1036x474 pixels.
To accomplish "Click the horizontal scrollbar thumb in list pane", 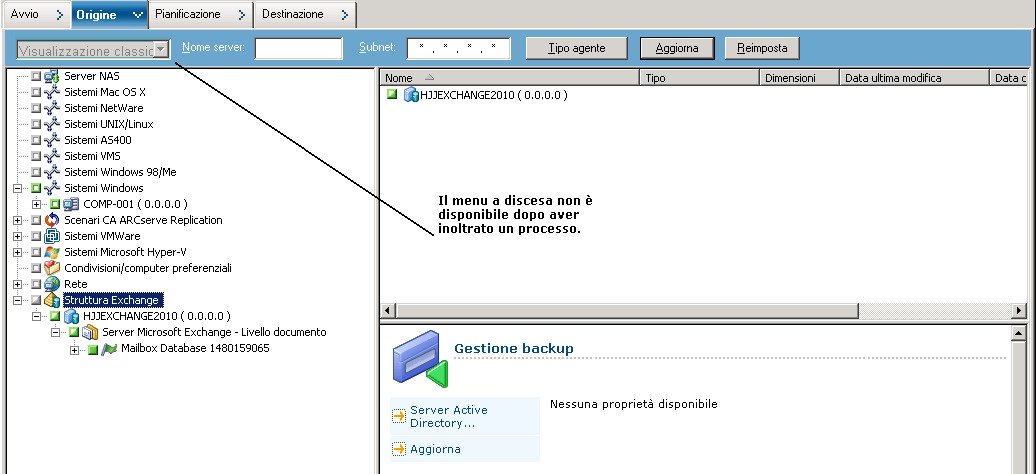I will [628, 310].
